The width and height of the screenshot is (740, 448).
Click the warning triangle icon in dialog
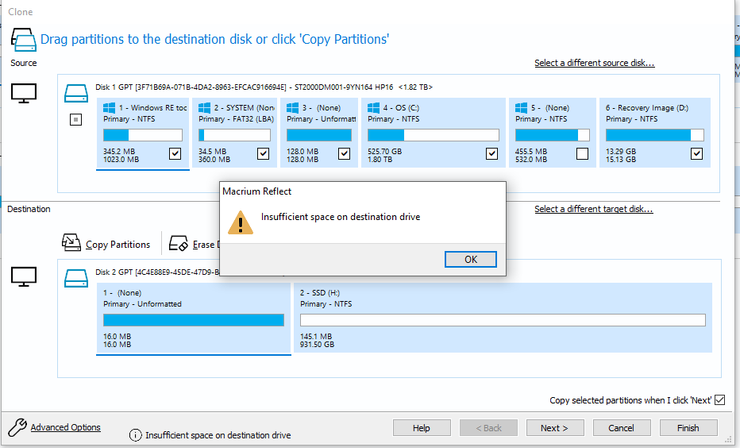[240, 220]
